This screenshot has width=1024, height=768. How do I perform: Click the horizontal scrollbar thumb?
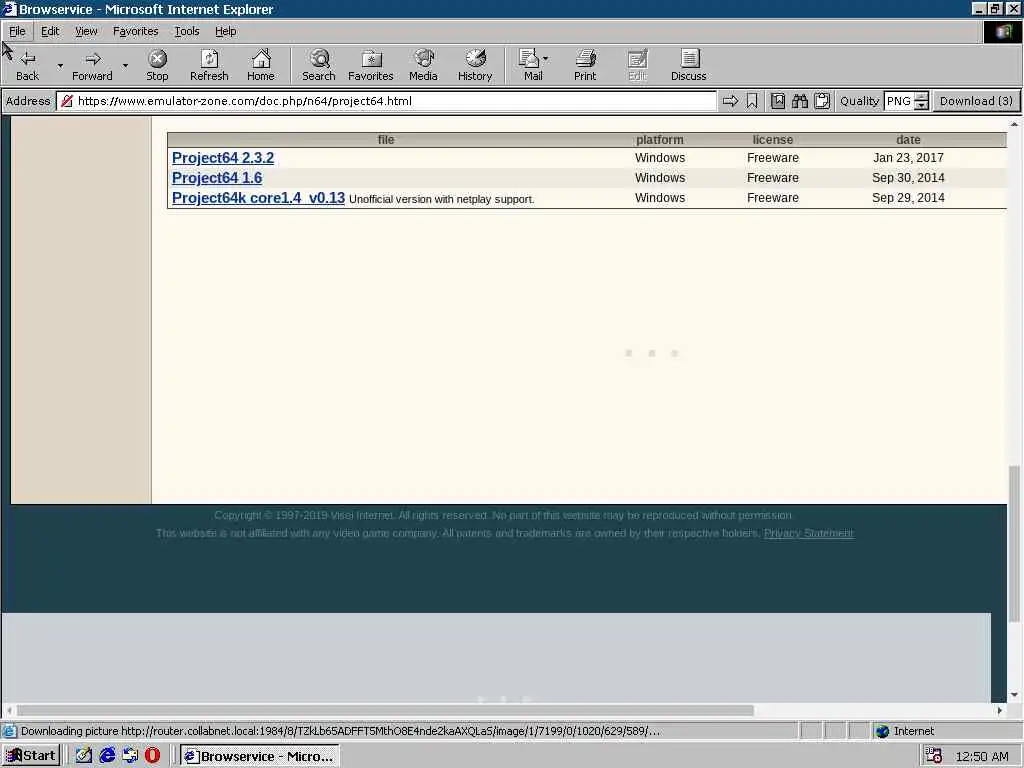[385, 710]
